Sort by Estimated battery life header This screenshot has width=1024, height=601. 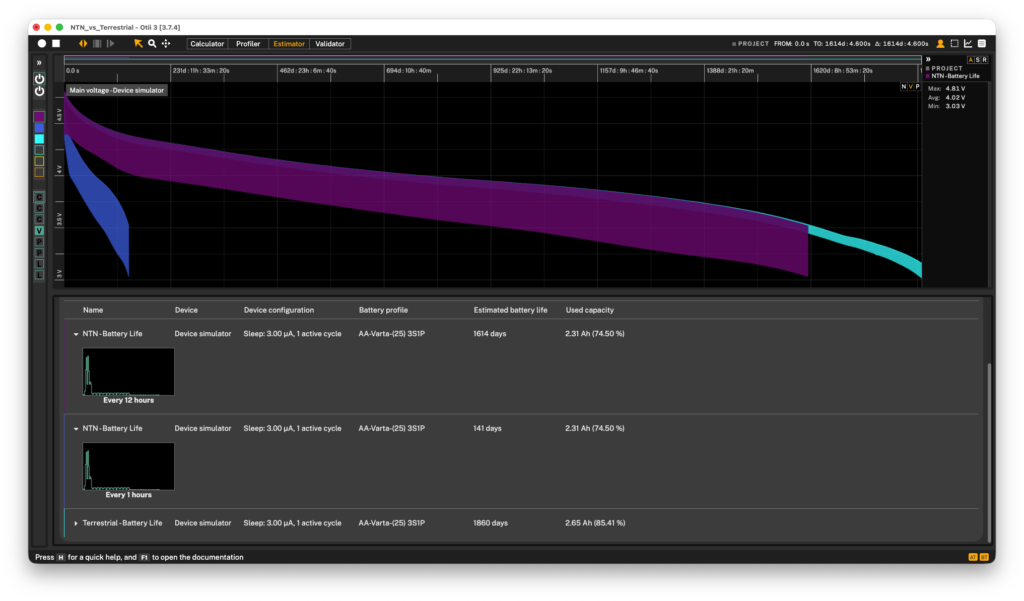point(511,310)
